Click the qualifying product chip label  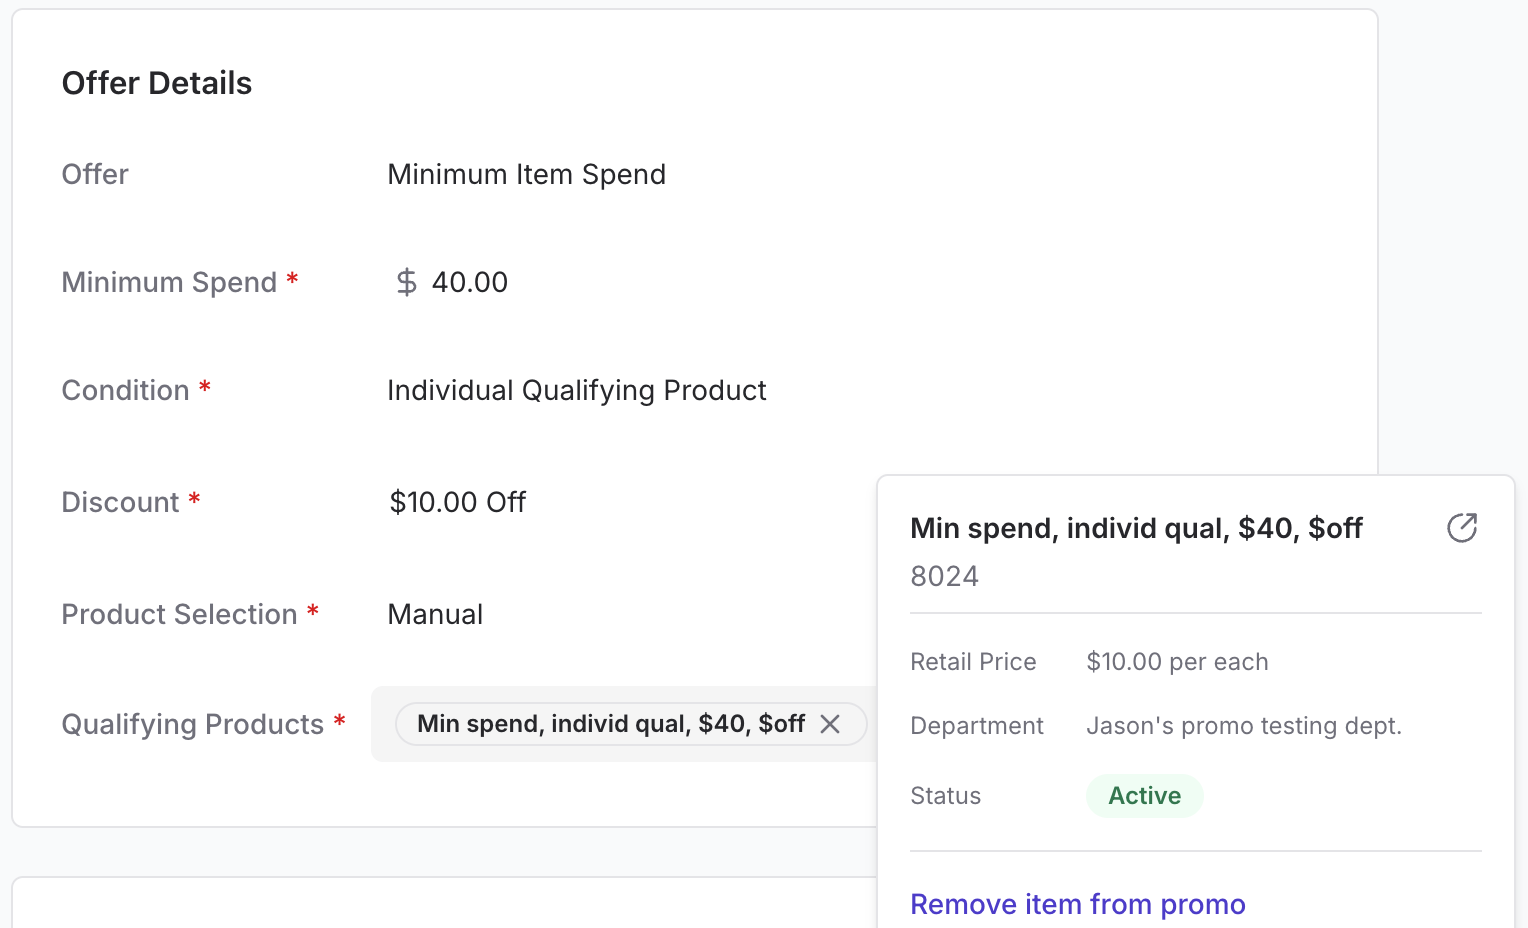(x=610, y=724)
